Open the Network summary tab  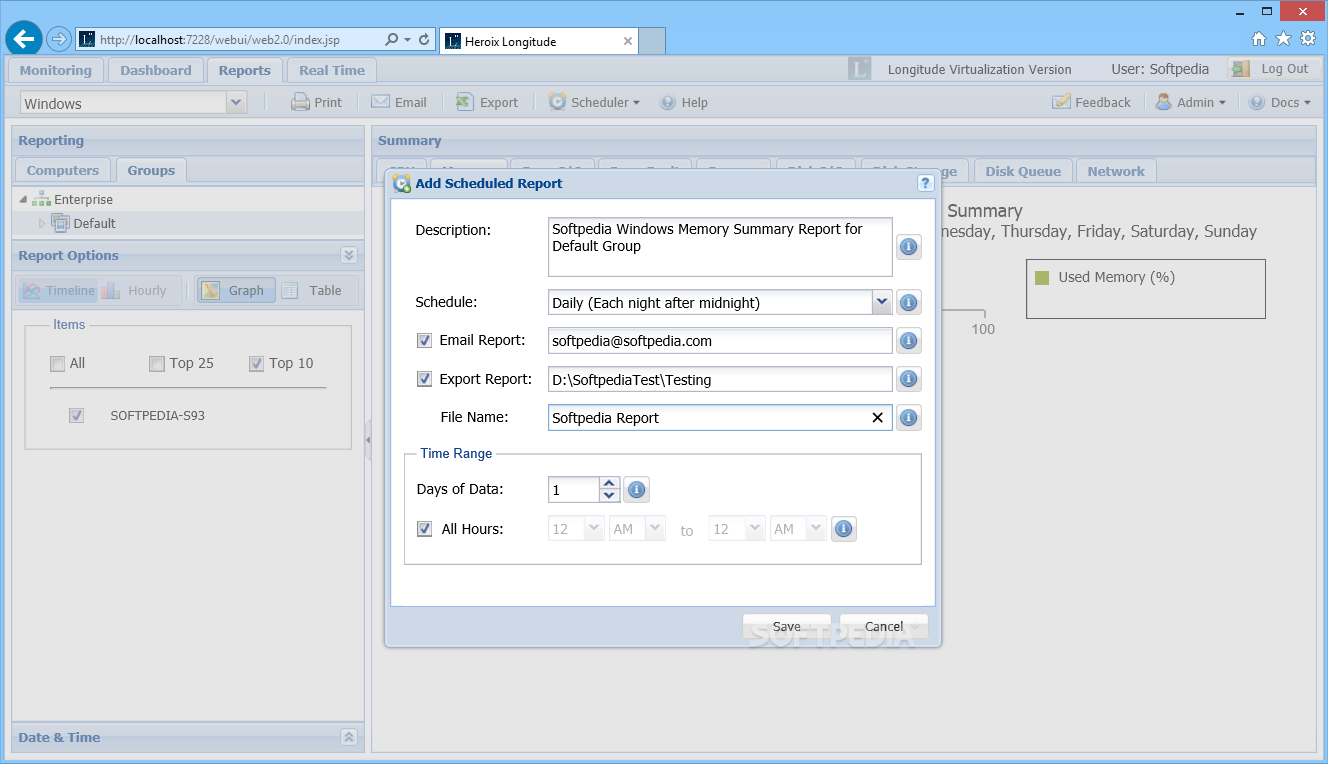point(1116,171)
